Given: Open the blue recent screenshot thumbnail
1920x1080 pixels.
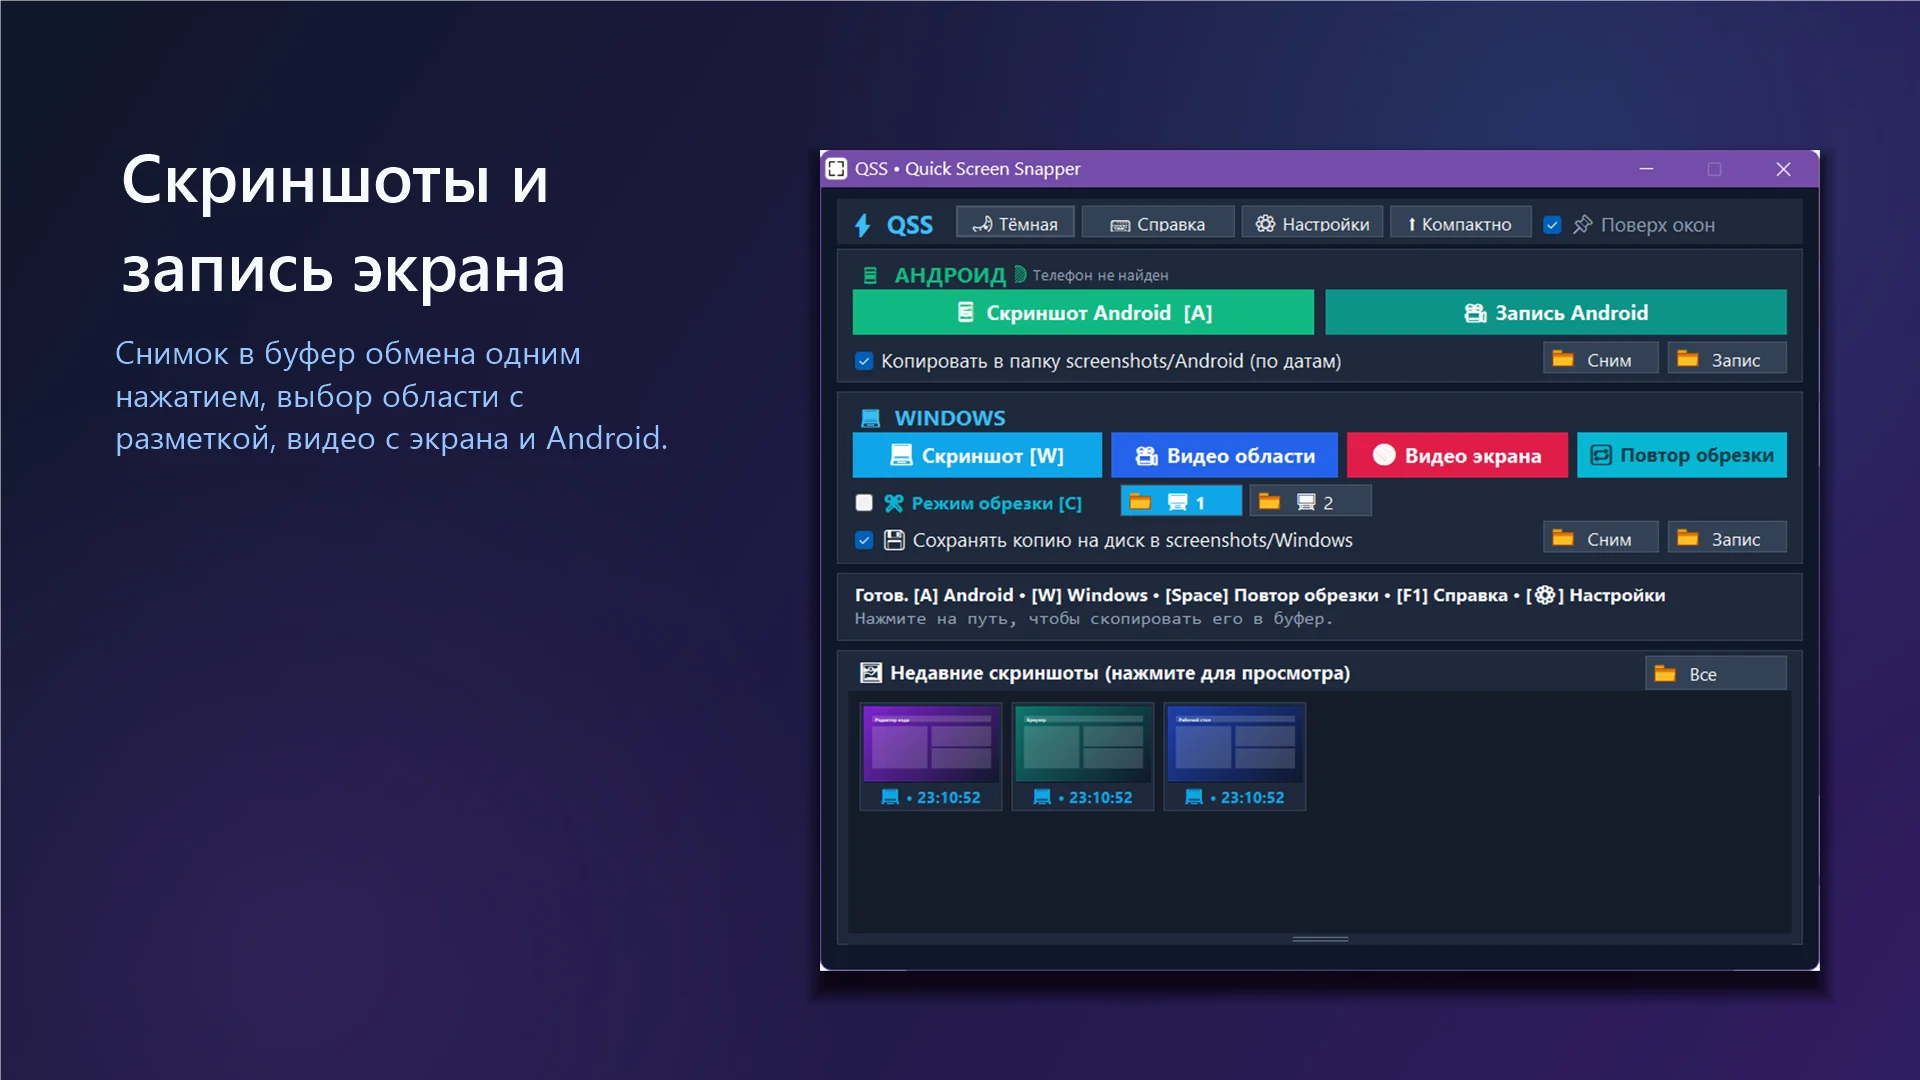Looking at the screenshot, I should pyautogui.click(x=1235, y=745).
